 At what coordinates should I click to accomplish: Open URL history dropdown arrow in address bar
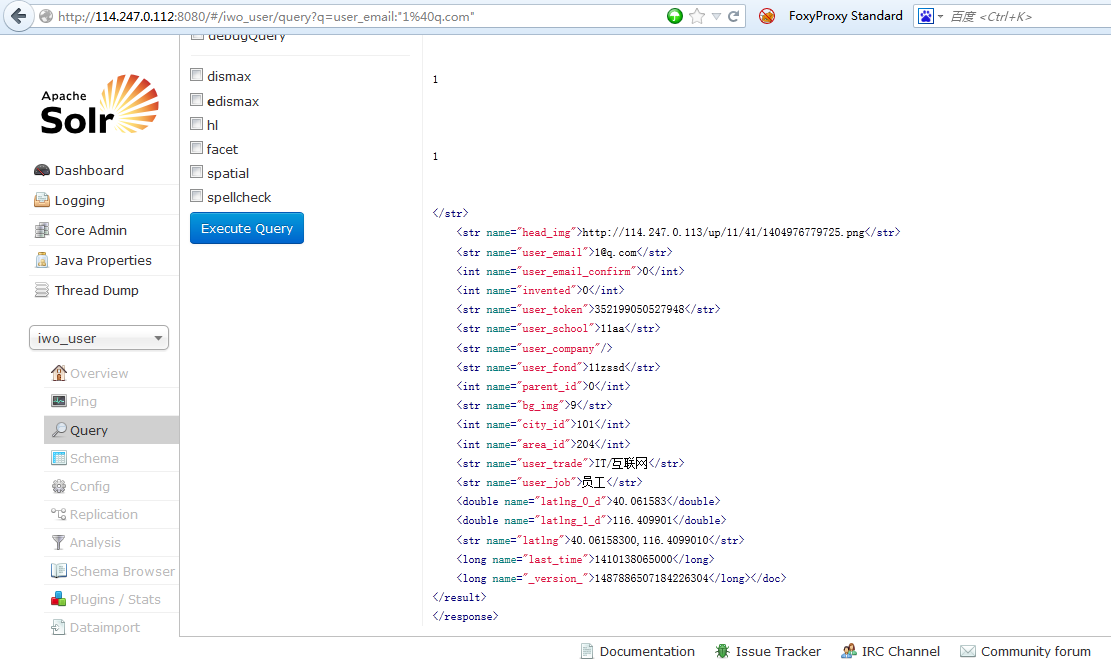coord(716,16)
